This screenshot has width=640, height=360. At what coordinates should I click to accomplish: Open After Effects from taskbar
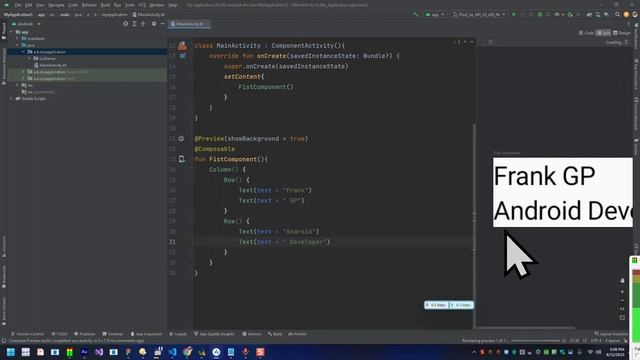[84, 352]
